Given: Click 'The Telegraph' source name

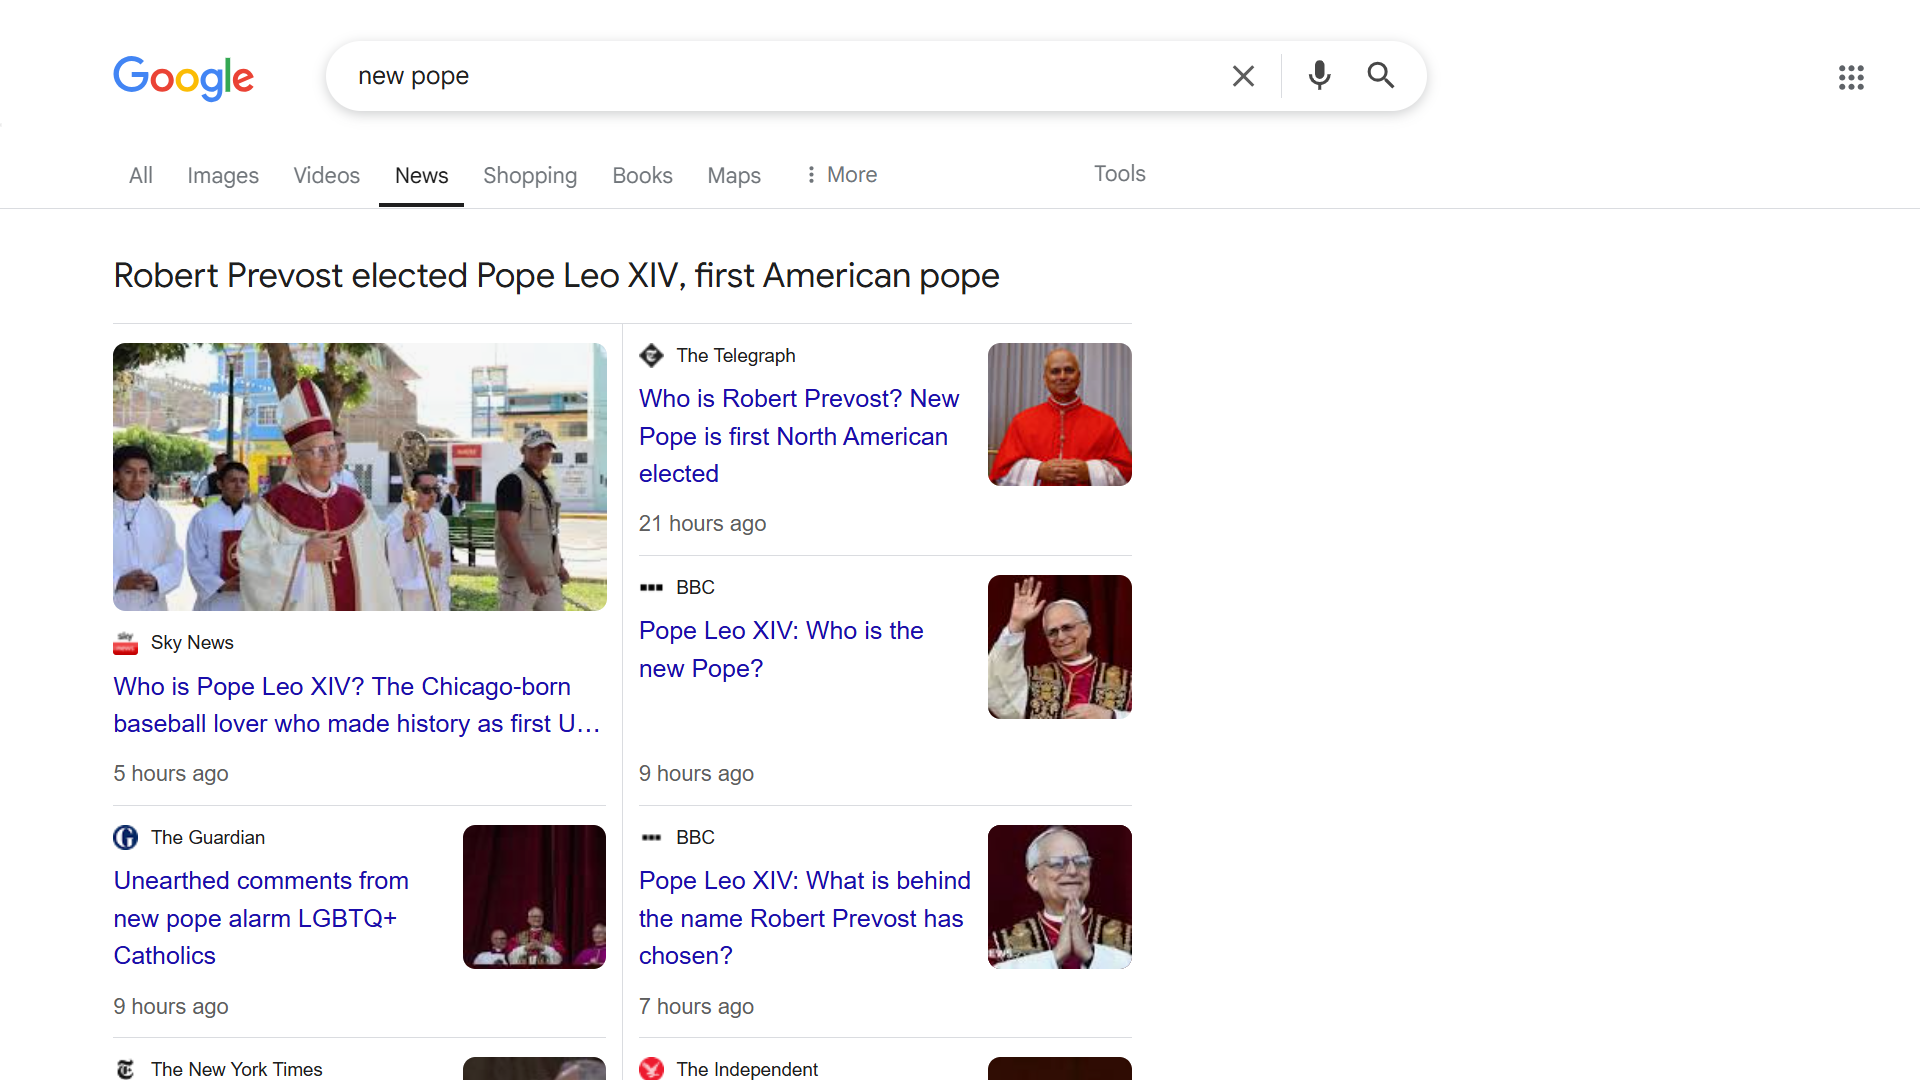Looking at the screenshot, I should [736, 356].
